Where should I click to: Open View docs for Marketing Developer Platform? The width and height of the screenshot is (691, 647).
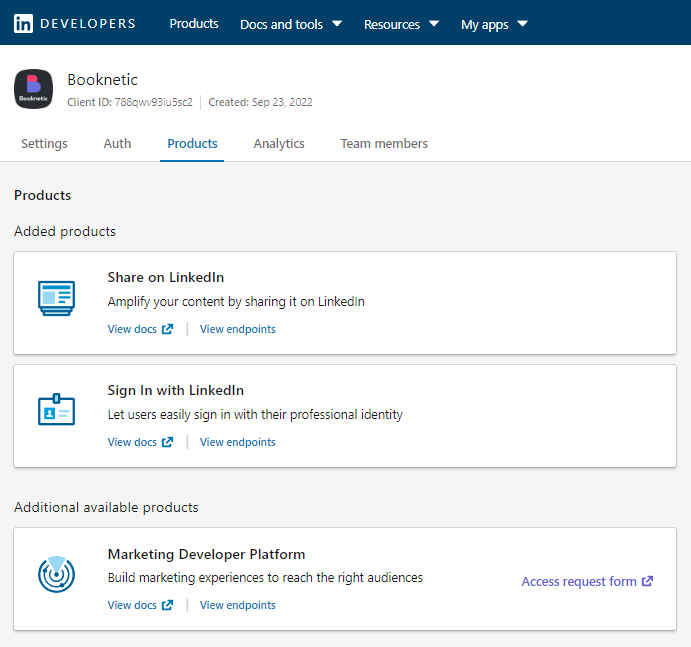pyautogui.click(x=141, y=605)
